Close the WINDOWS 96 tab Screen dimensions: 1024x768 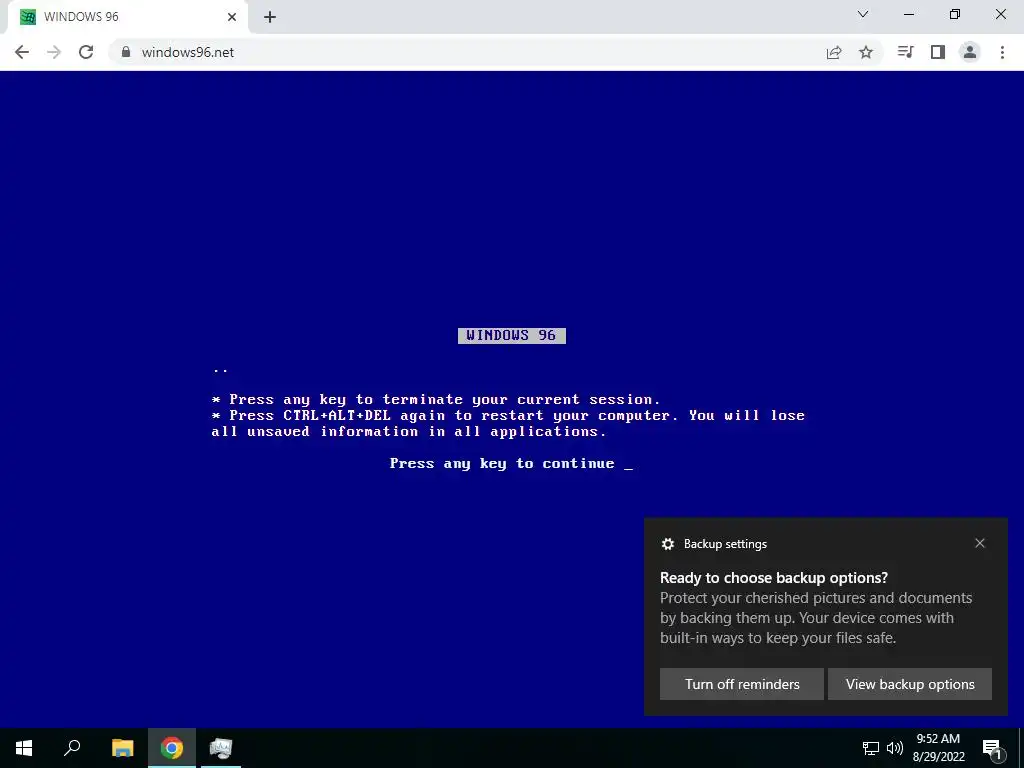coord(232,17)
